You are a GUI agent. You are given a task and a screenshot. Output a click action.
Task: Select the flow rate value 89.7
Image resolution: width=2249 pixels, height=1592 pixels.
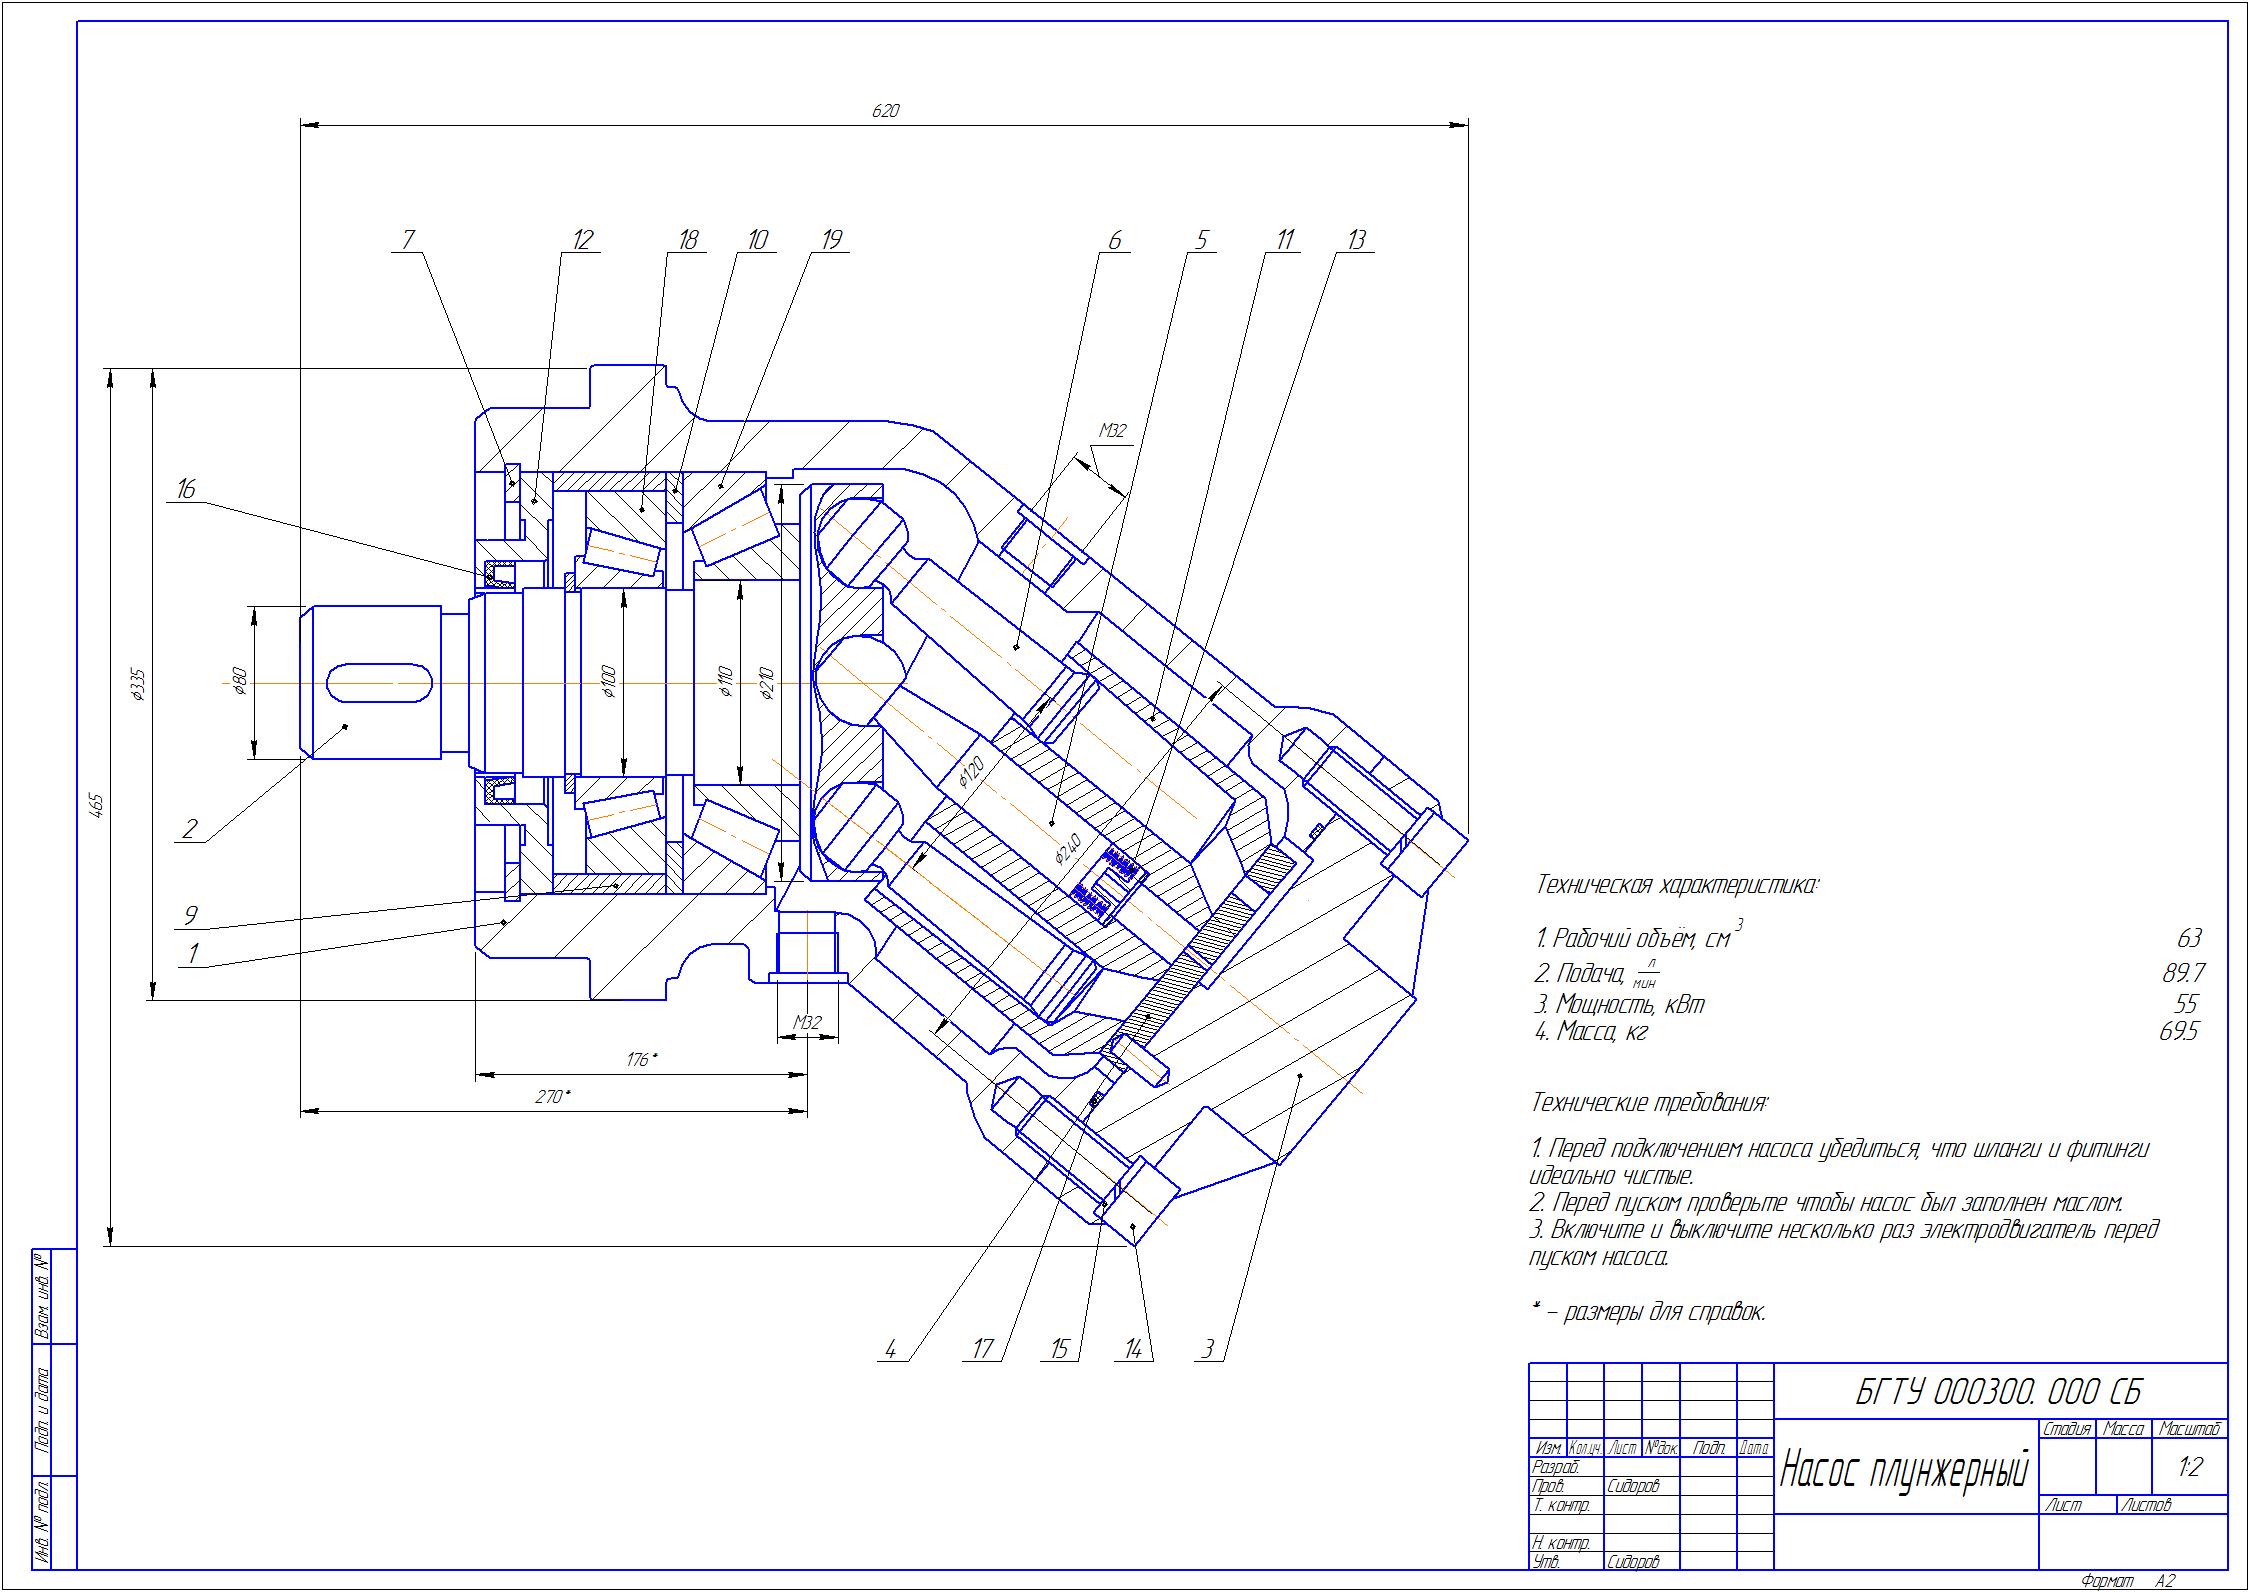(2184, 972)
